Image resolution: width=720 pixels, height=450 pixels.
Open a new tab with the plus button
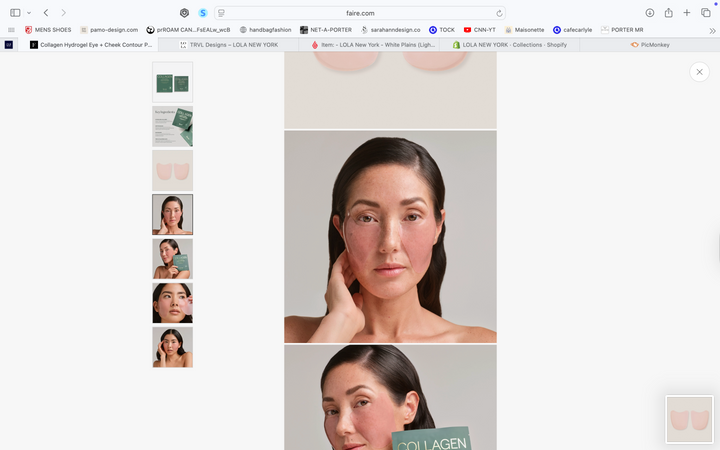[x=686, y=13]
